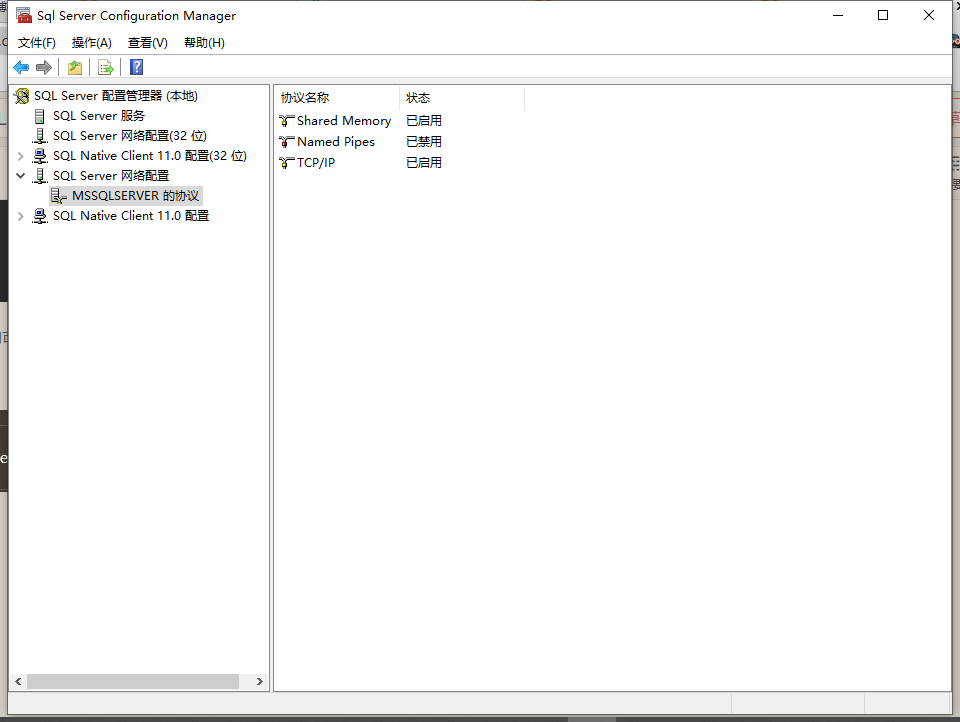Screen dimensions: 960x722
Task: Click the Sql Server Configuration Manager title icon
Action: point(24,15)
